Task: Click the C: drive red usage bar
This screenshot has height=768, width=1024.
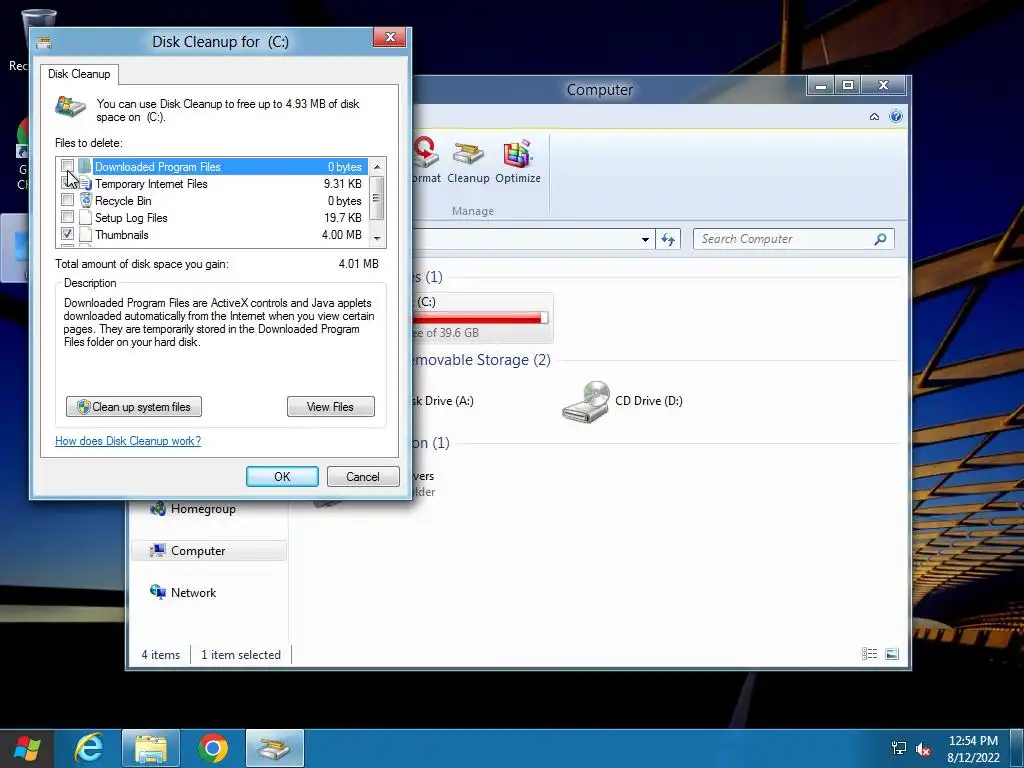Action: 481,317
